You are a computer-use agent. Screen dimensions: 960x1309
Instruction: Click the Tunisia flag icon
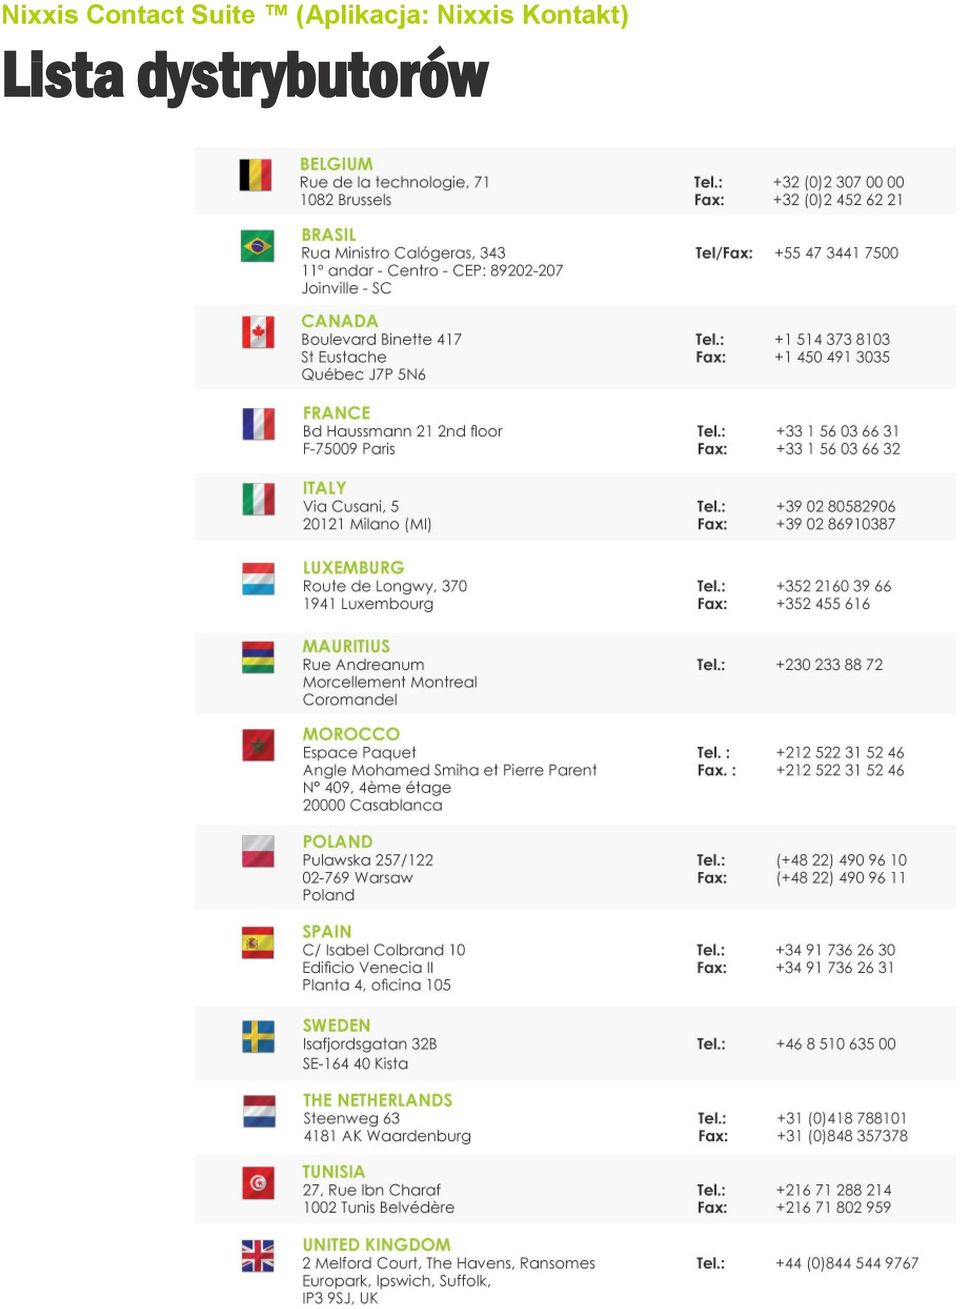pos(258,1183)
